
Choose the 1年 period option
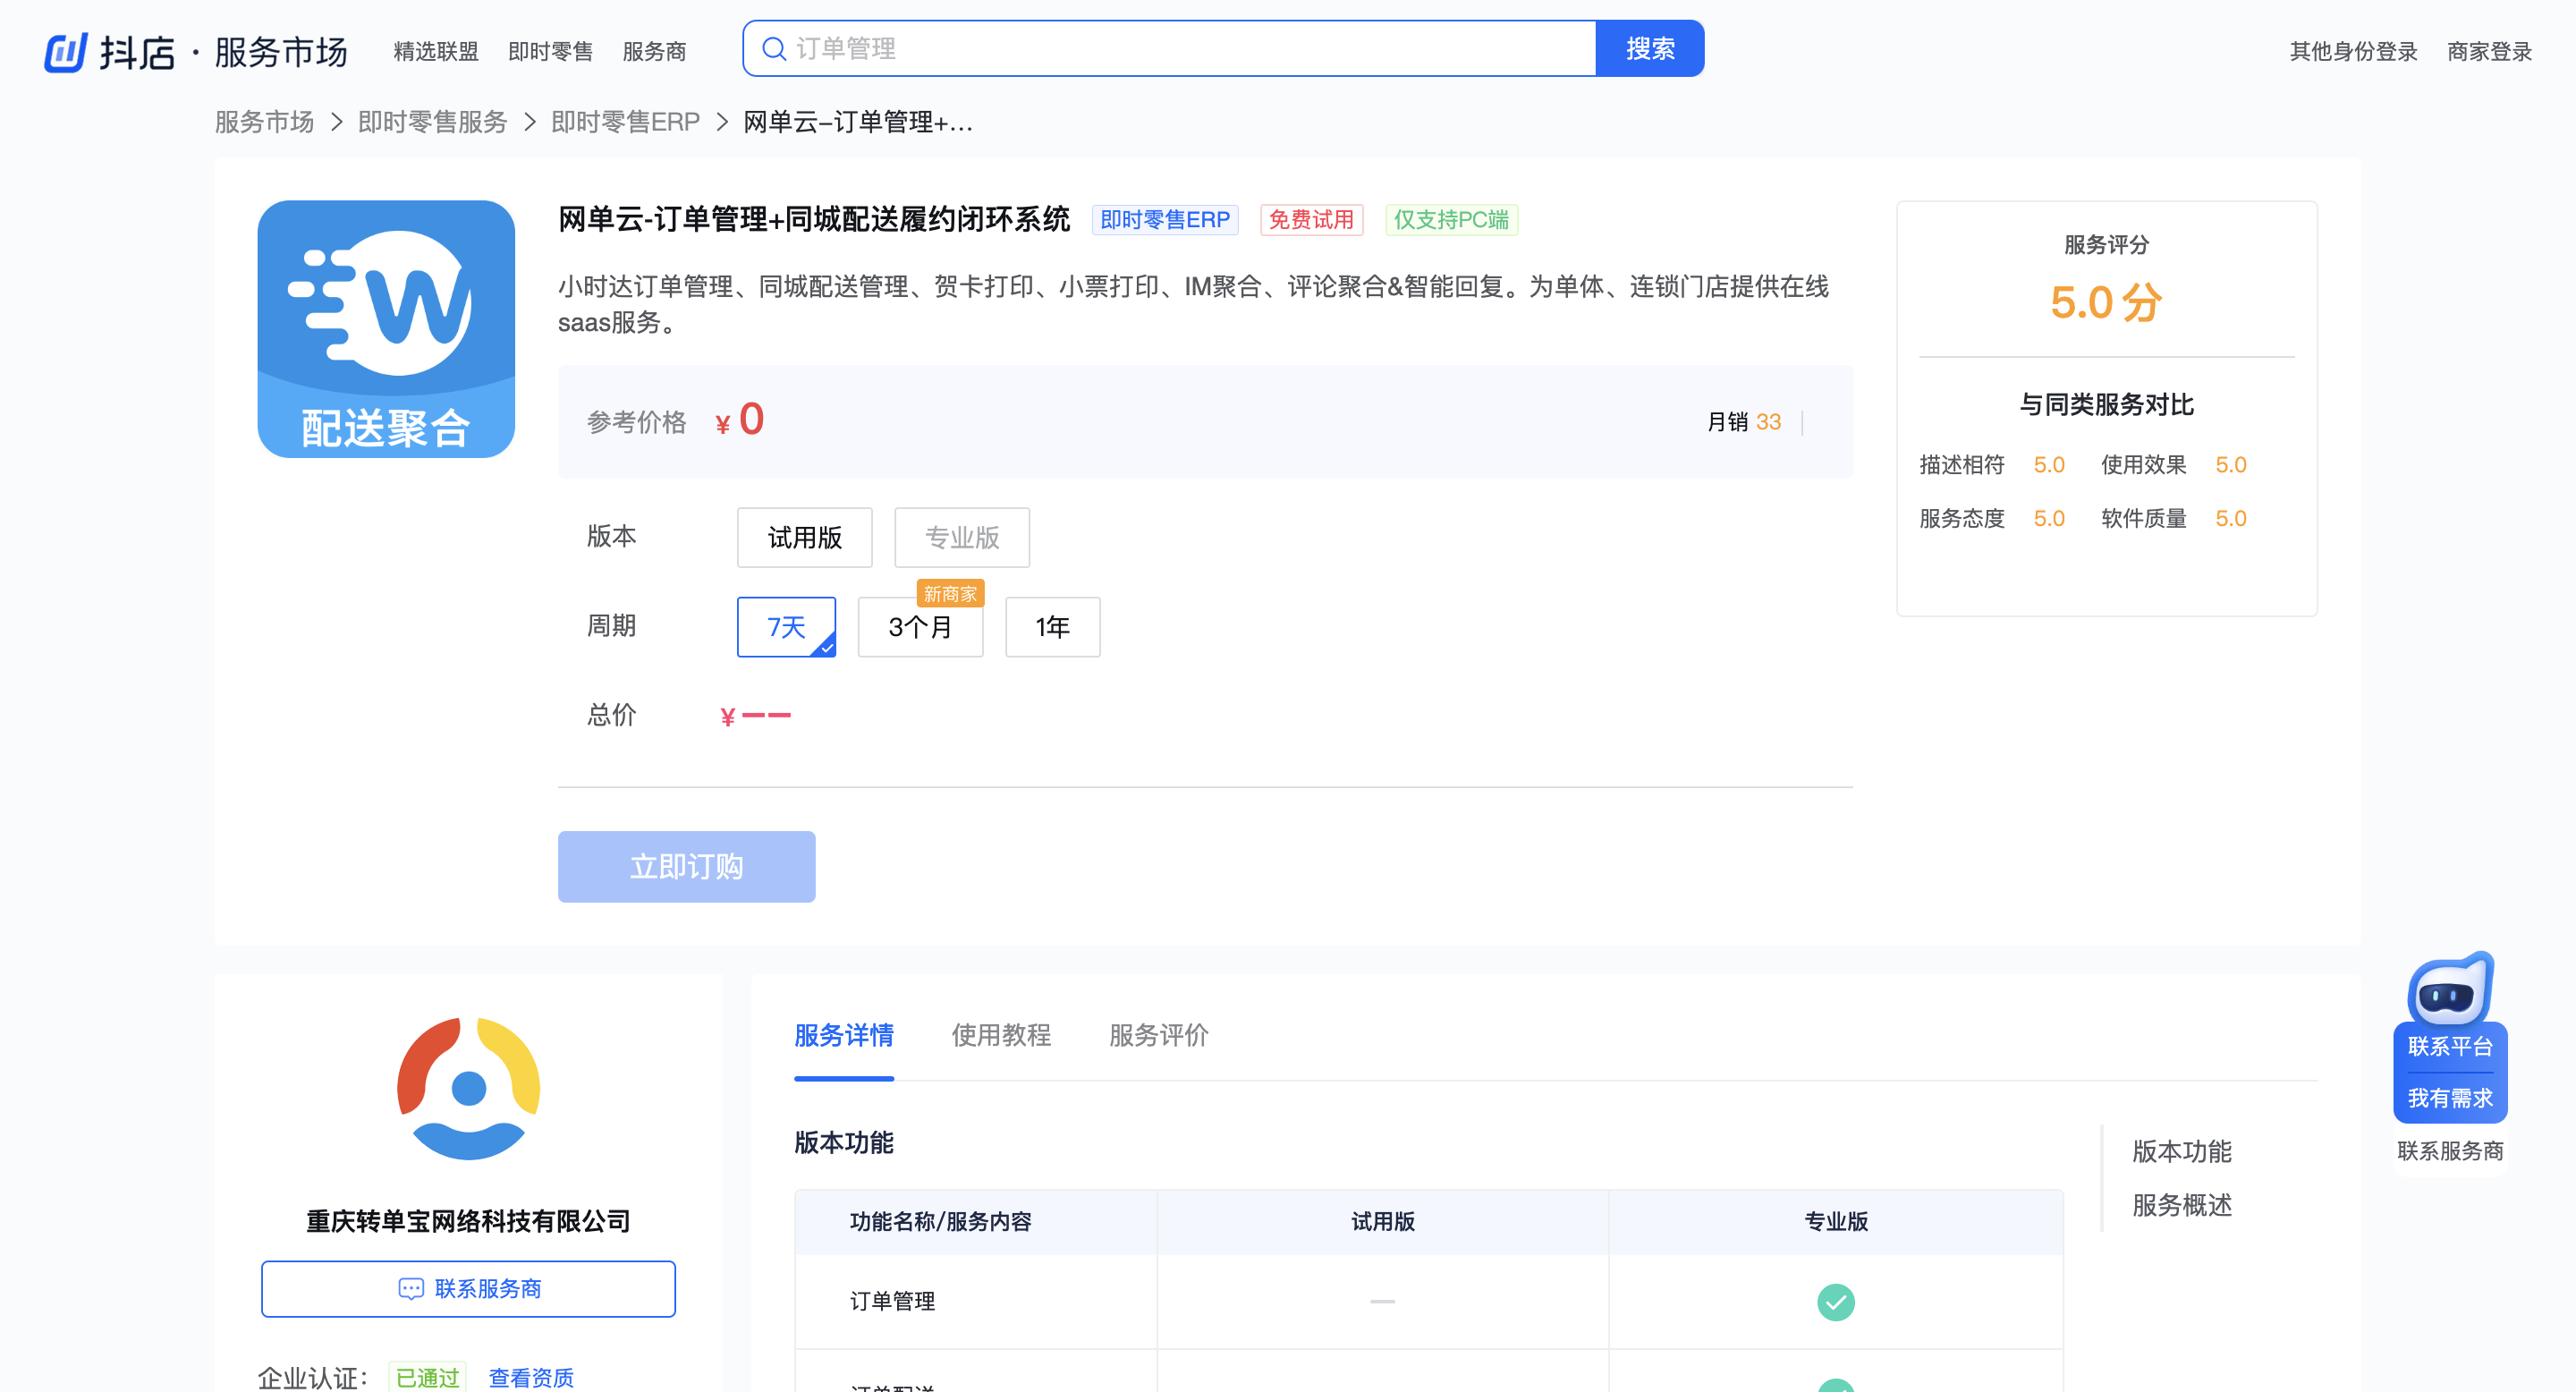[x=1052, y=627]
